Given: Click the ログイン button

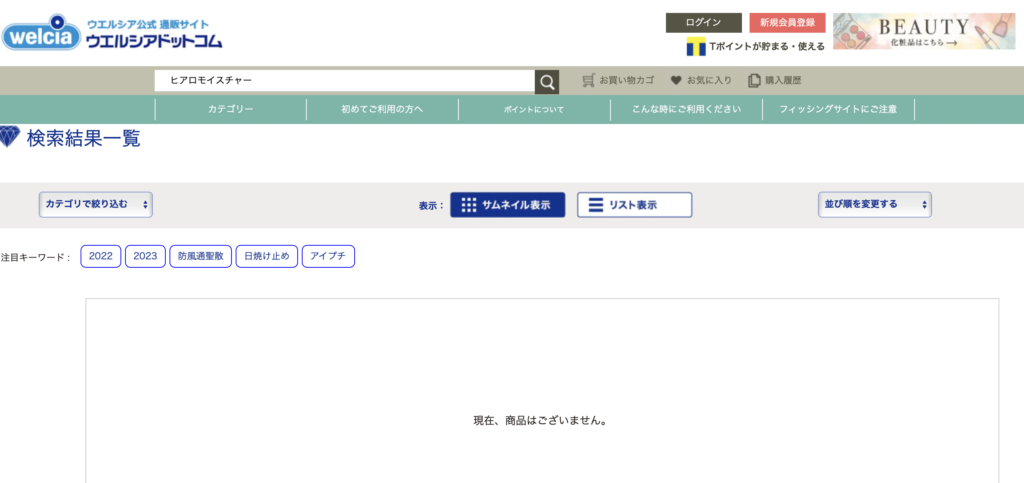Looking at the screenshot, I should (703, 23).
